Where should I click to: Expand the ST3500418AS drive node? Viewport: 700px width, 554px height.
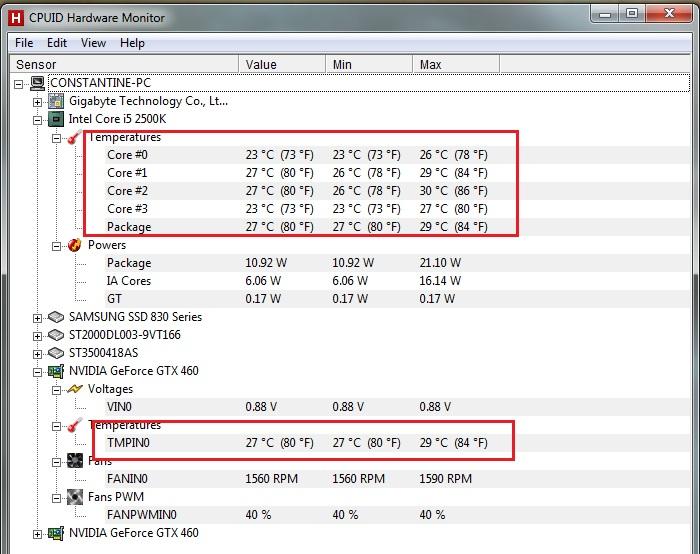[38, 354]
